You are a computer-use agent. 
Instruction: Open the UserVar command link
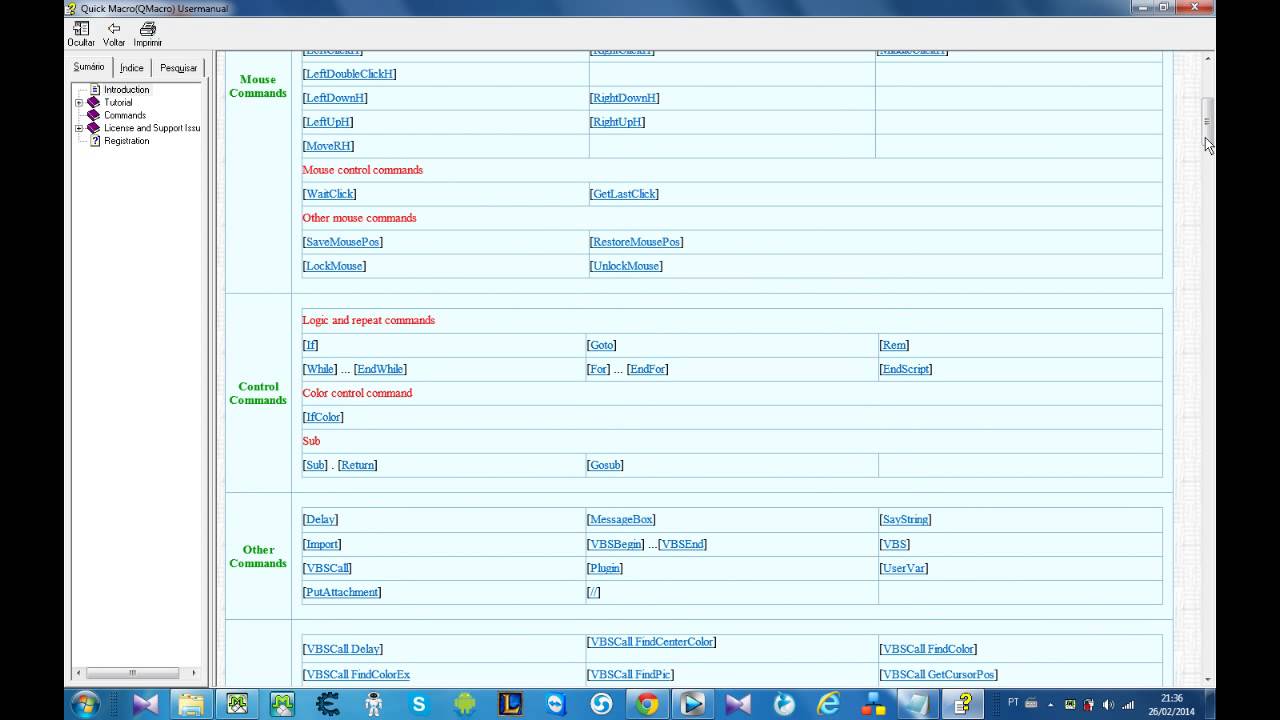click(x=904, y=568)
